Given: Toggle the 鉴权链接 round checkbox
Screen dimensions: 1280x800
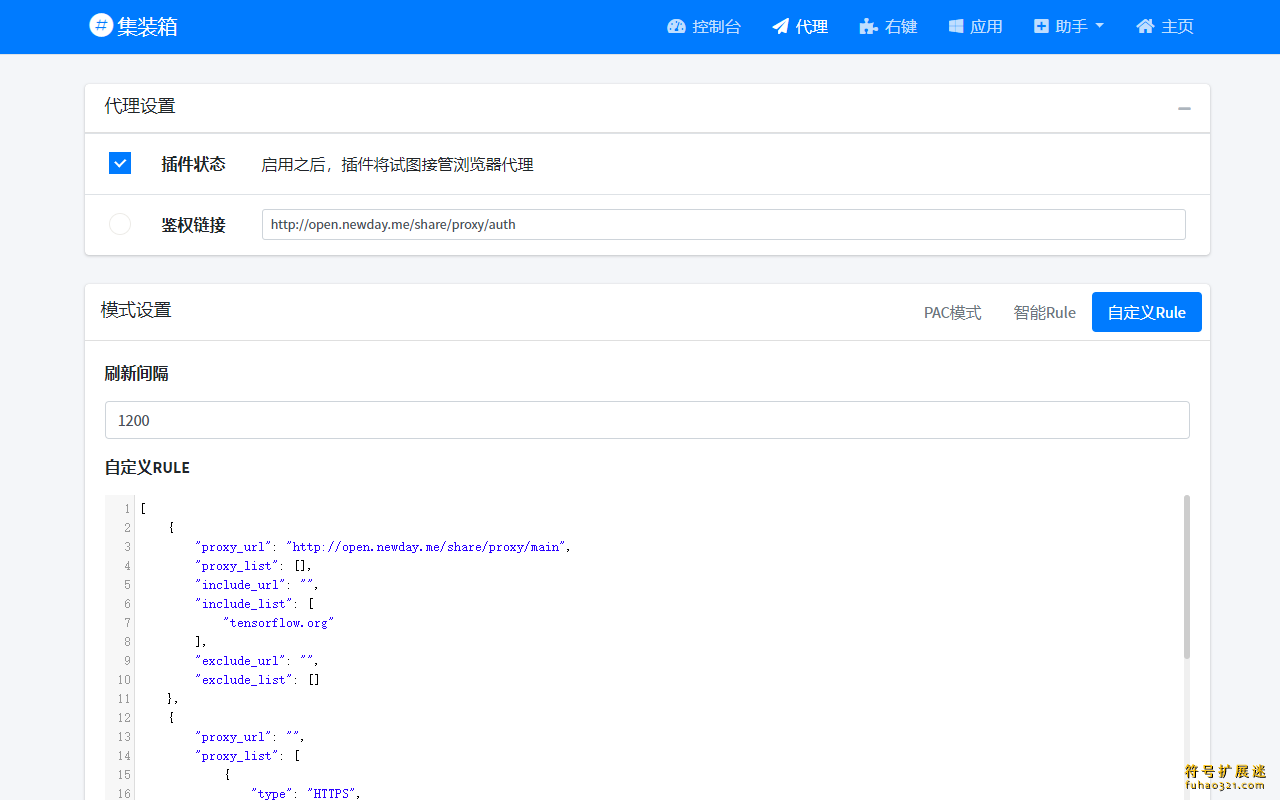Looking at the screenshot, I should 120,224.
